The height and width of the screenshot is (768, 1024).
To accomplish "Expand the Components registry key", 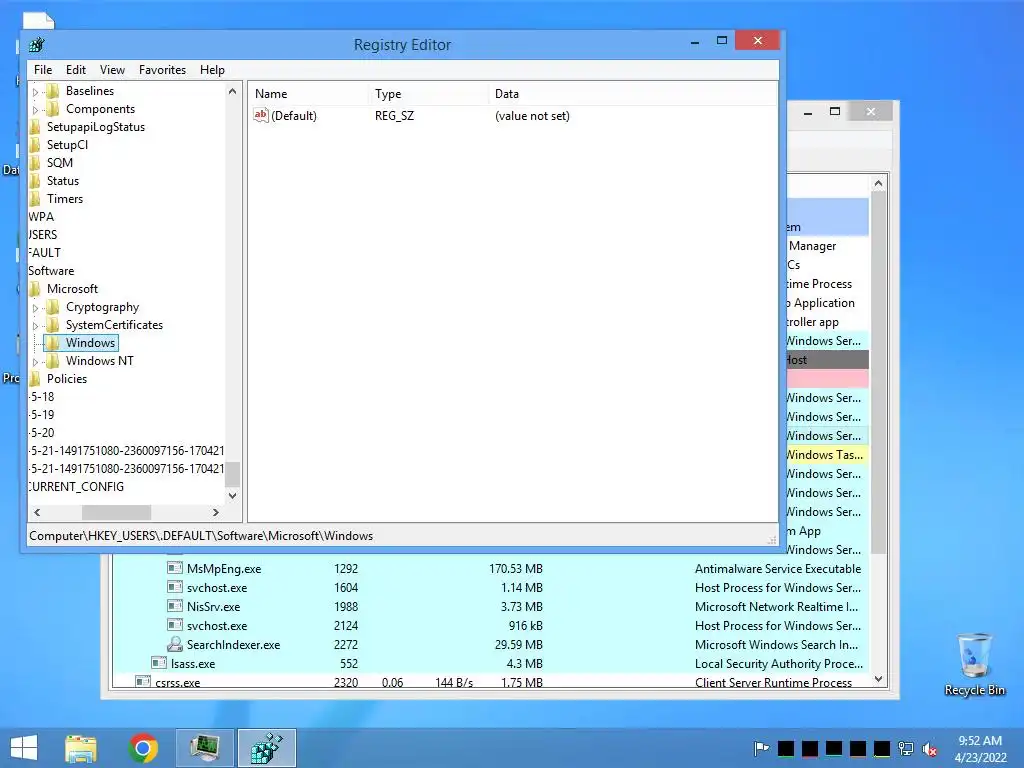I will [36, 110].
